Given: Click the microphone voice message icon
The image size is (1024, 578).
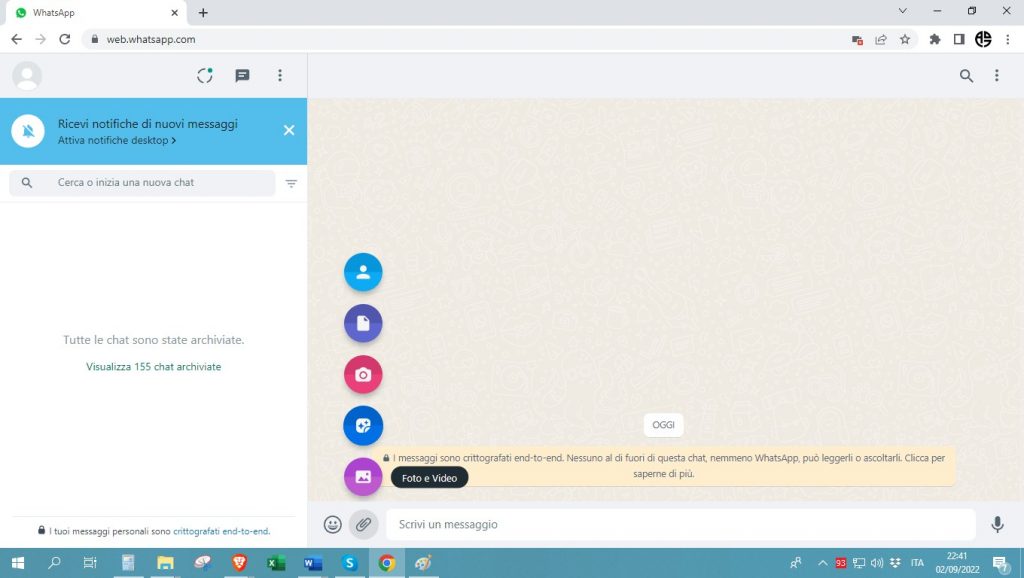Looking at the screenshot, I should (x=997, y=524).
